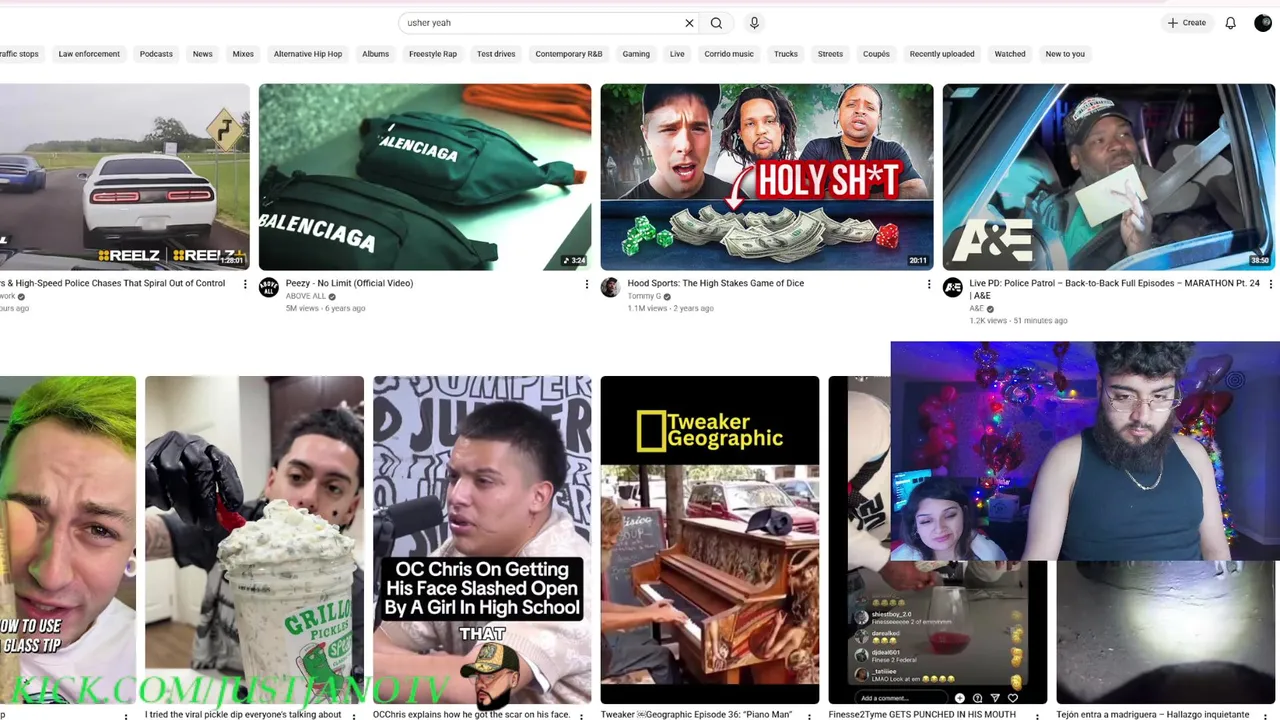1280x720 pixels.
Task: Select the Contemporary R&B chip
Action: point(569,54)
